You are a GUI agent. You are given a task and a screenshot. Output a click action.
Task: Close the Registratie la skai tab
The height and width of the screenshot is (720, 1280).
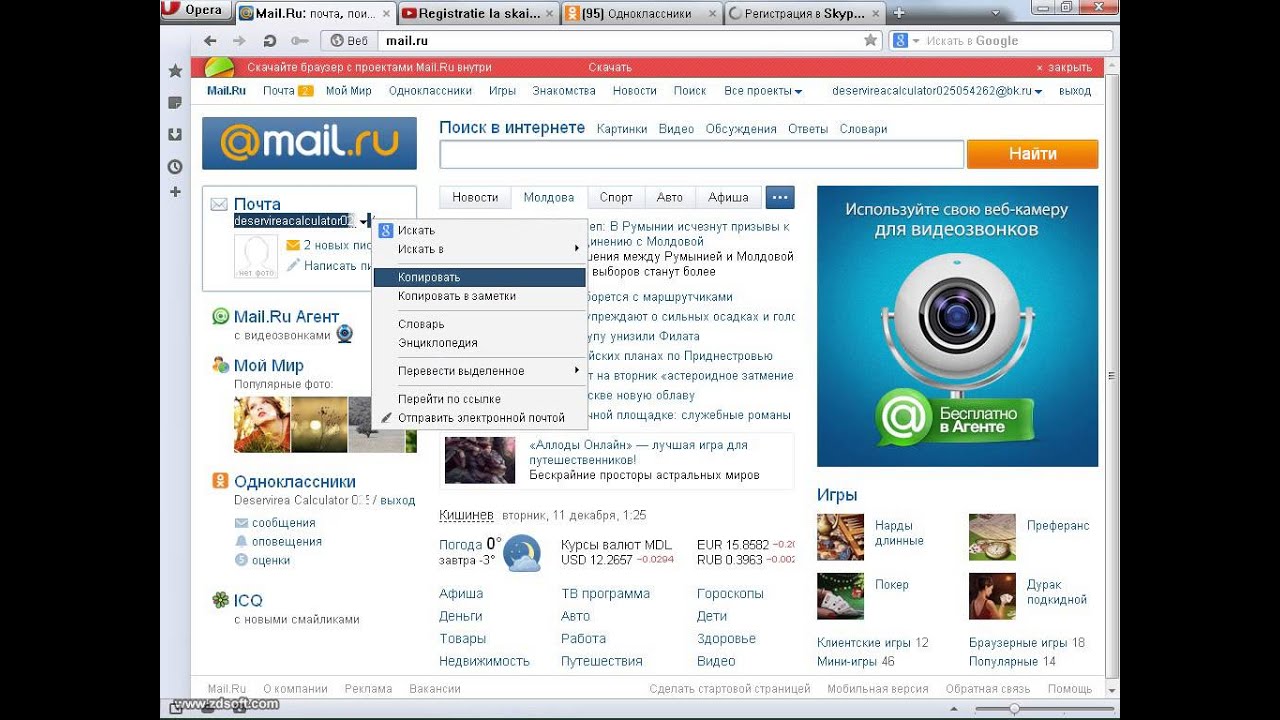point(548,13)
